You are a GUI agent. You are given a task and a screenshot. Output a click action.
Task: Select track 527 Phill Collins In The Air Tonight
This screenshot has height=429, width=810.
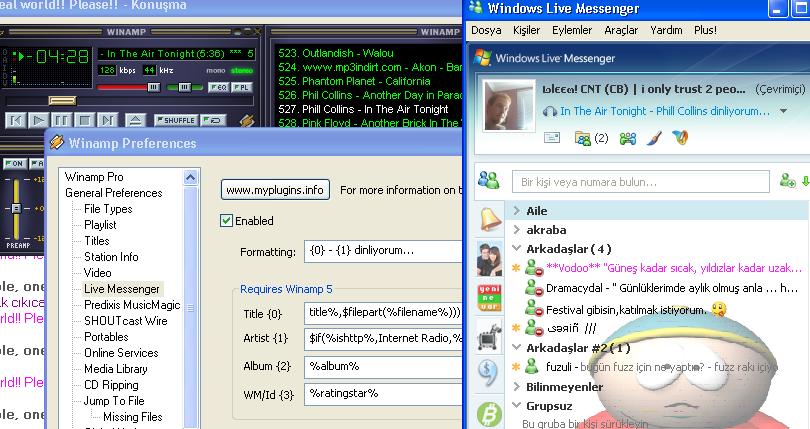click(363, 109)
